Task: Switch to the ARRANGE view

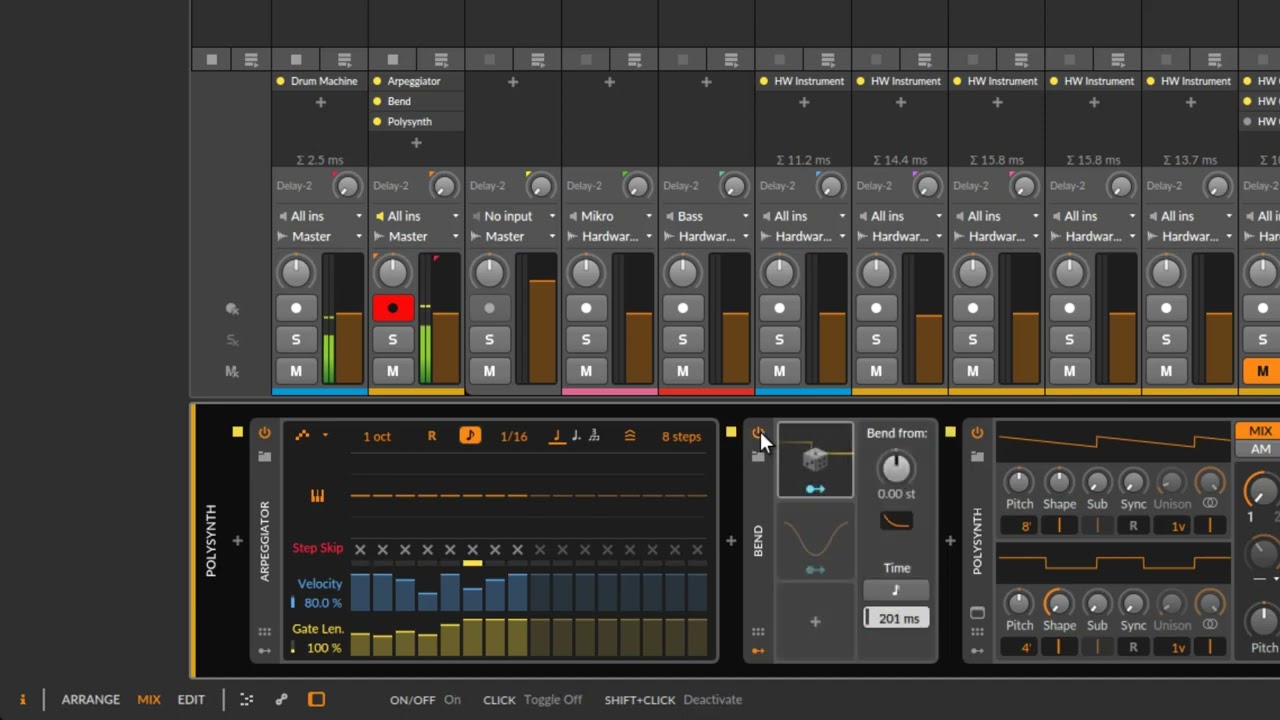Action: coord(90,699)
